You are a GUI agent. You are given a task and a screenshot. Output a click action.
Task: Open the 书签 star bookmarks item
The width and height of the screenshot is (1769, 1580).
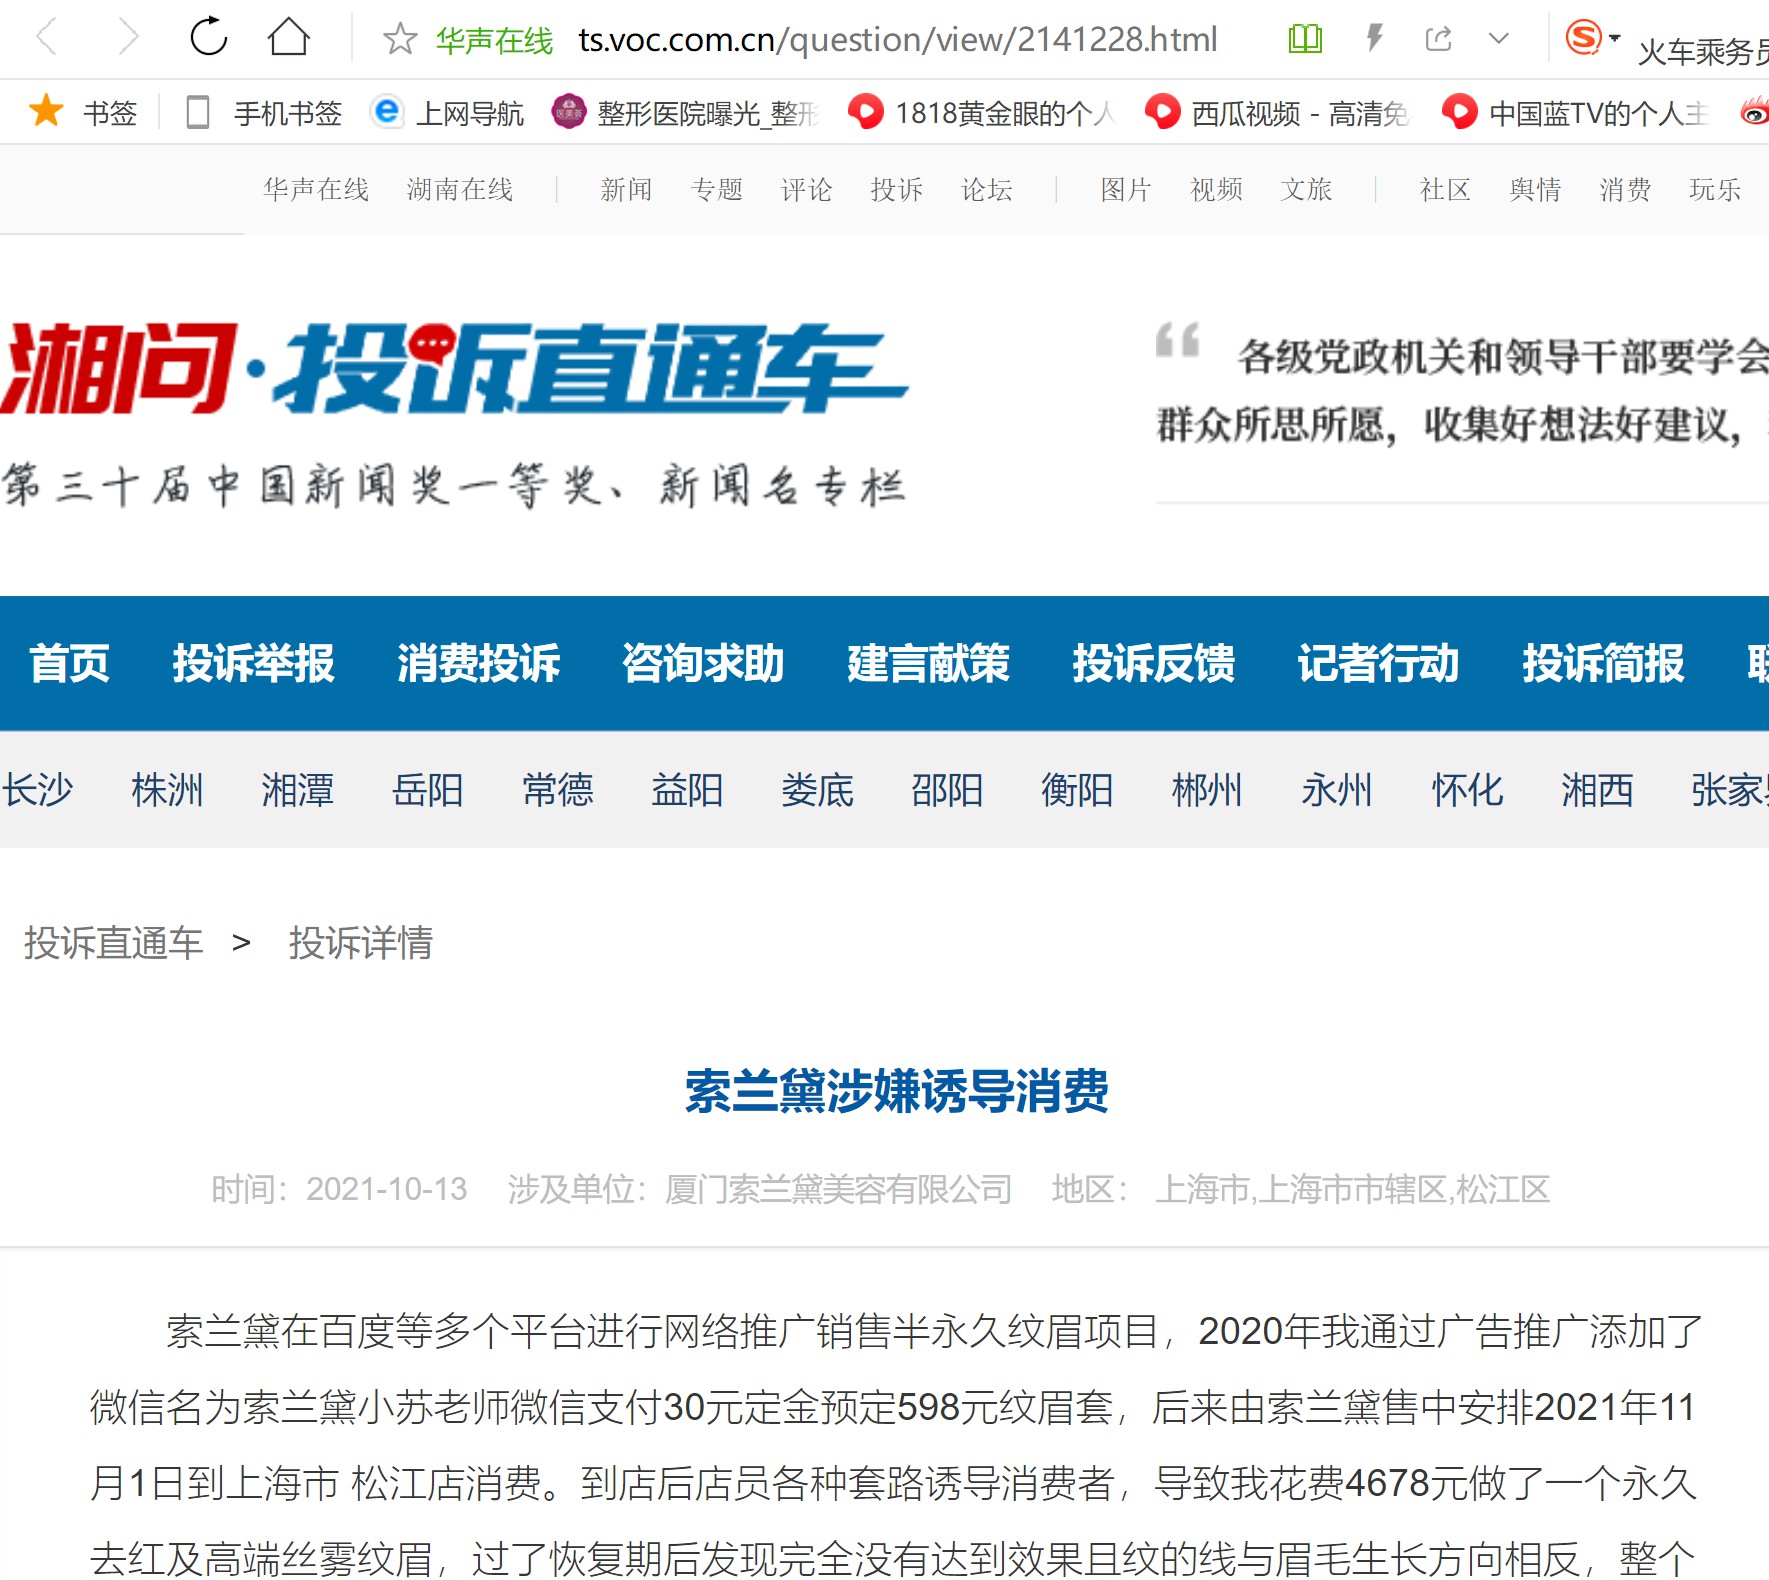tap(83, 112)
